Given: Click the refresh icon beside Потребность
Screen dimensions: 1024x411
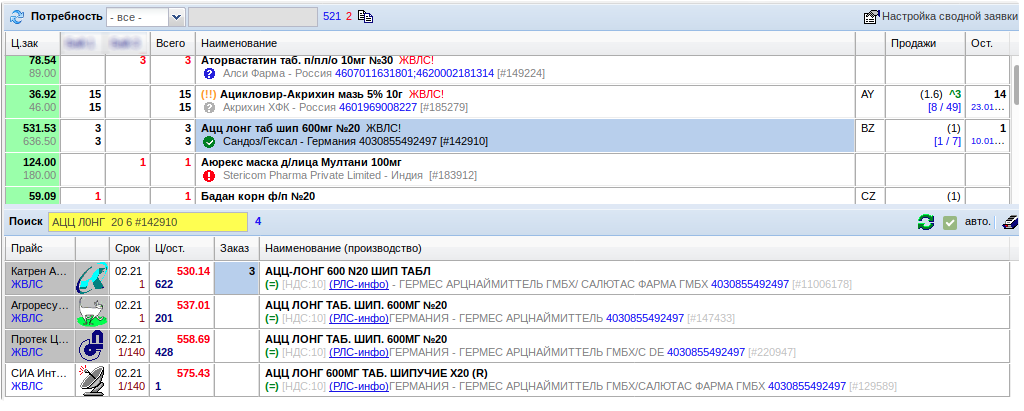Looking at the screenshot, I should 17,17.
